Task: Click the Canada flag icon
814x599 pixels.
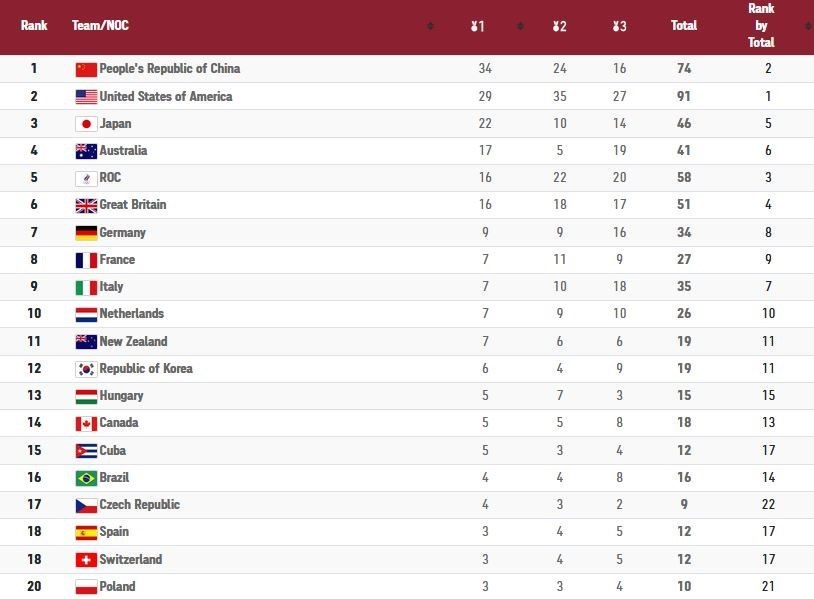Action: (86, 423)
